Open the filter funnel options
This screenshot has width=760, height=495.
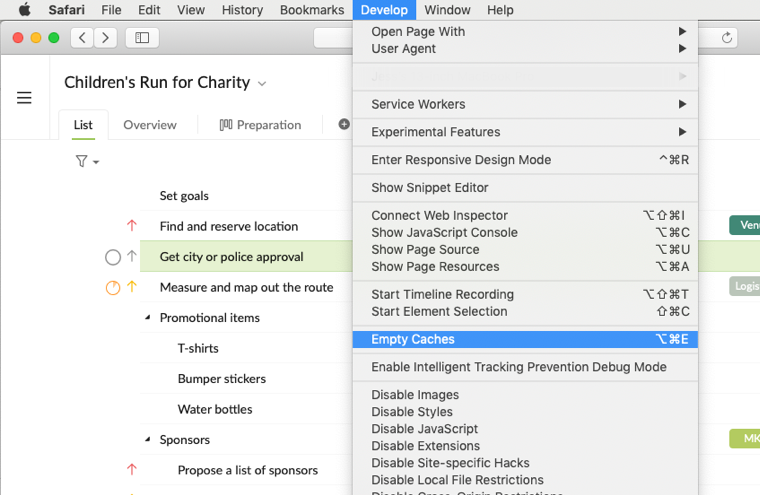(x=87, y=161)
